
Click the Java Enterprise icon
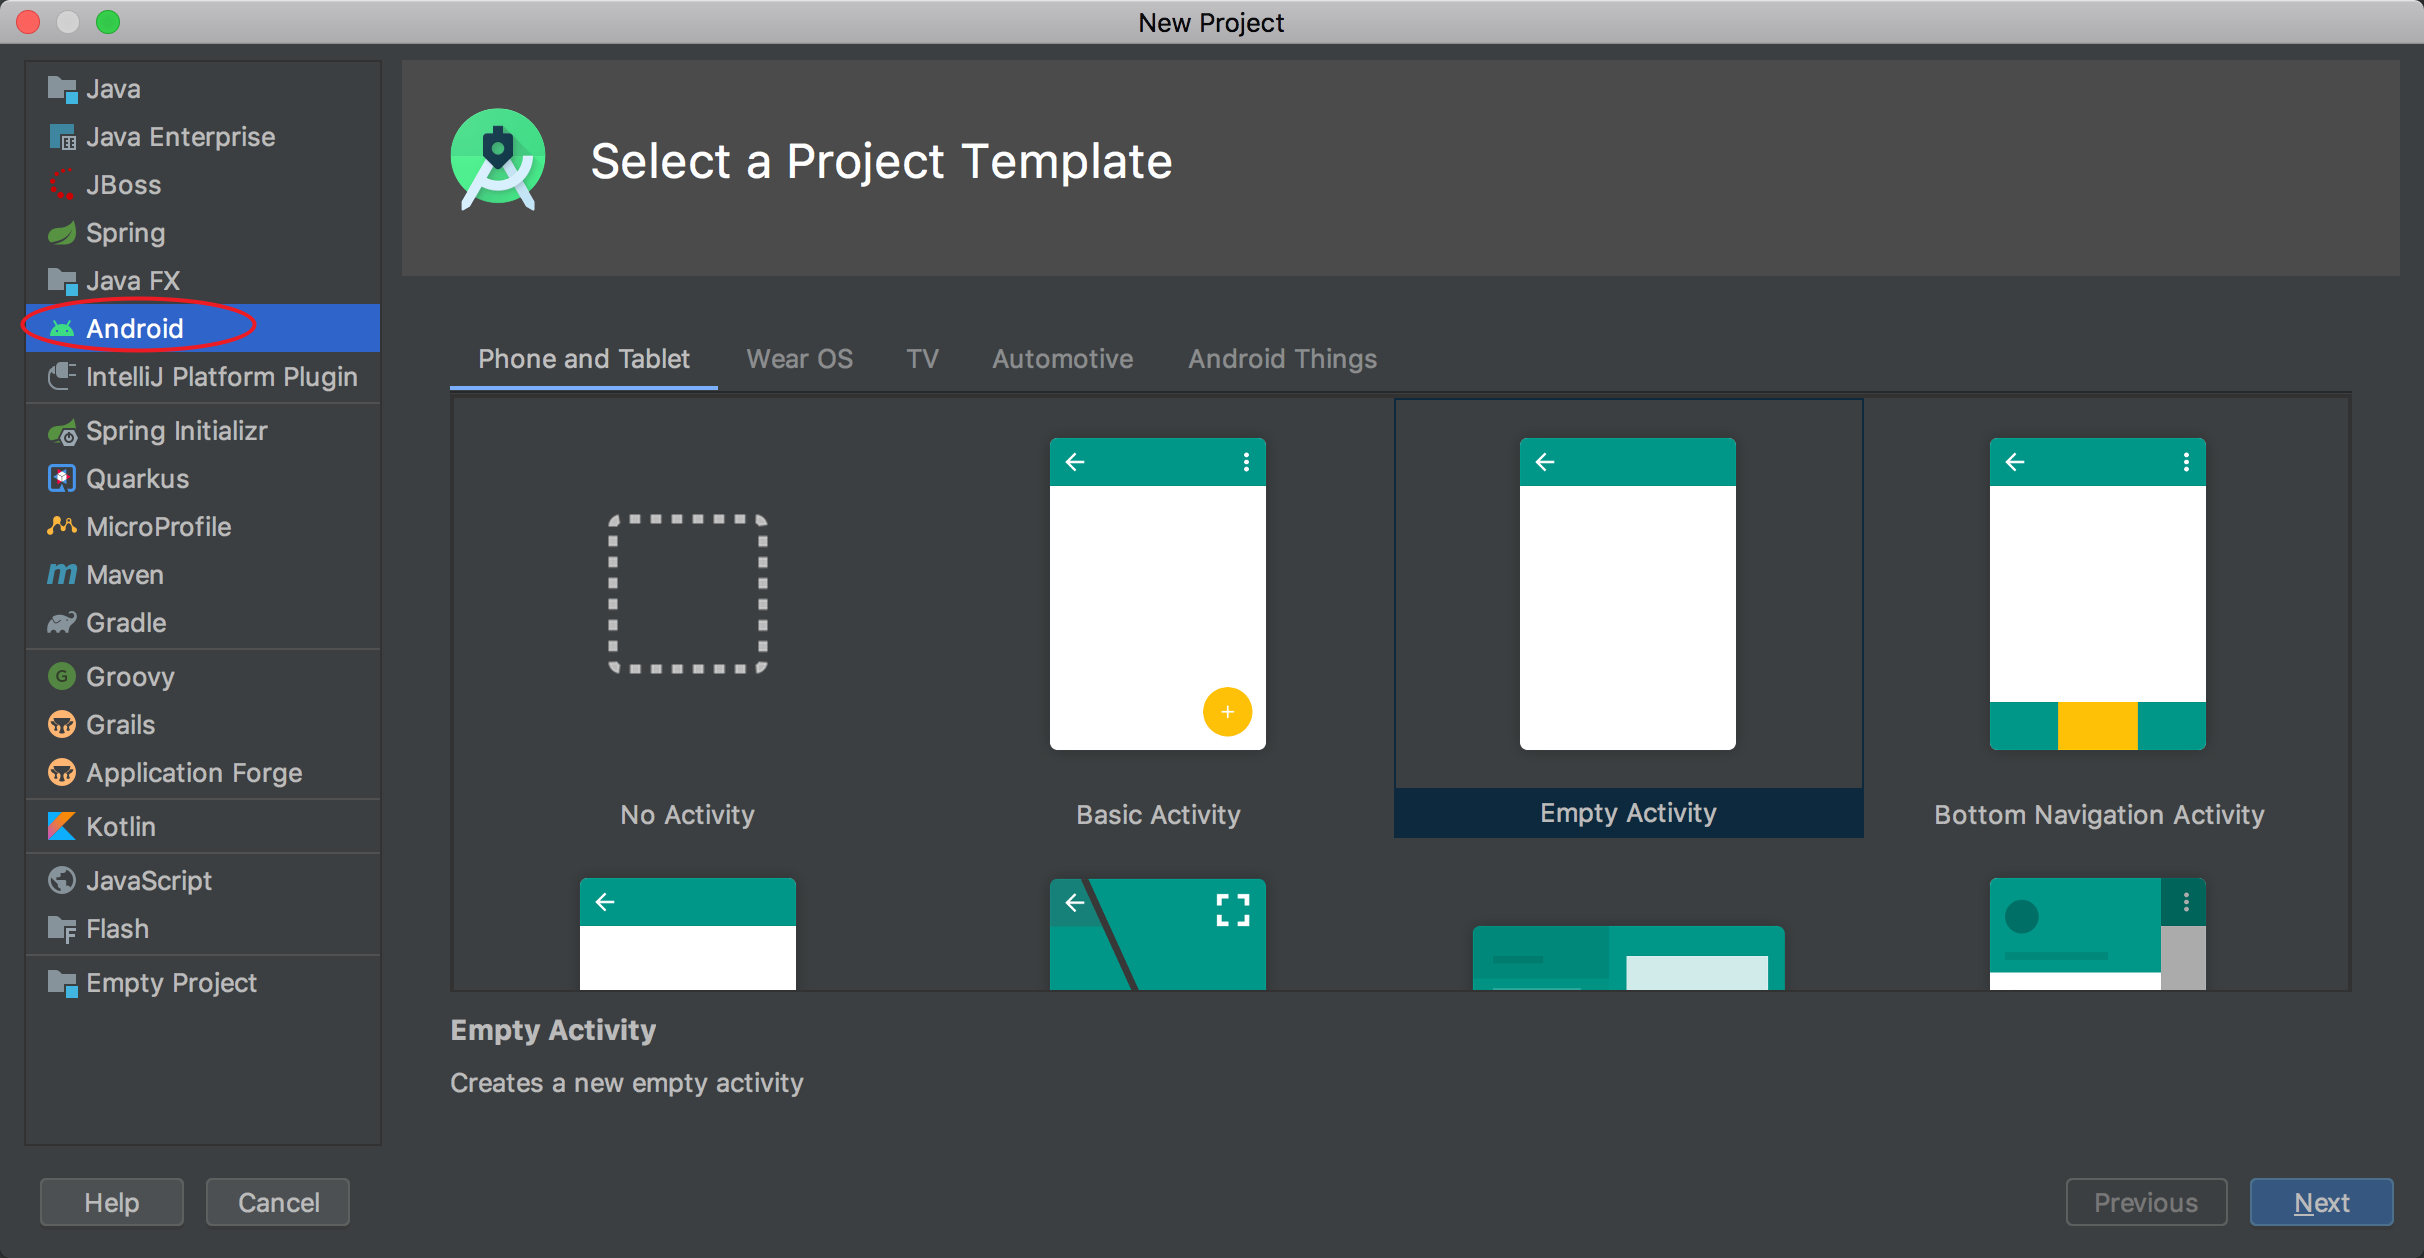[x=62, y=137]
